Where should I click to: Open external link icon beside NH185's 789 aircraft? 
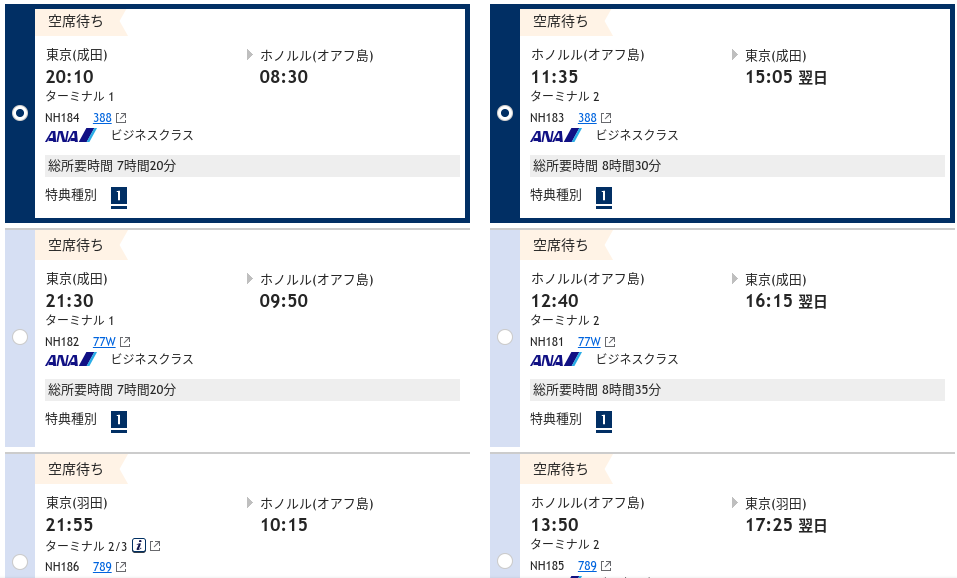(606, 566)
